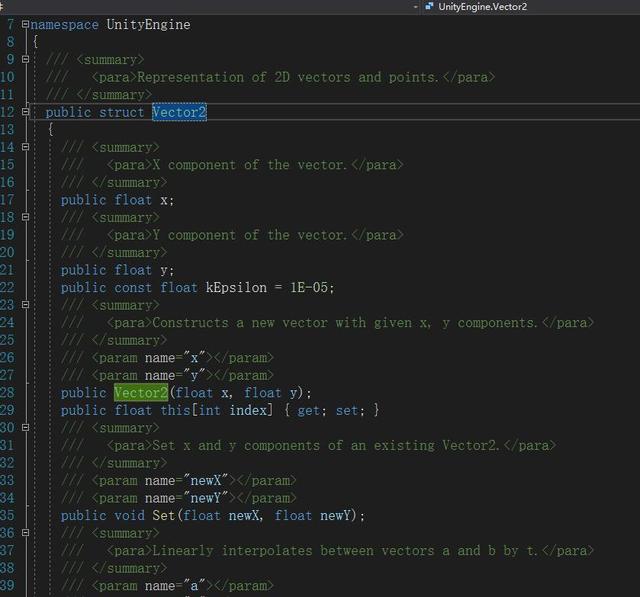The image size is (640, 597).
Task: Click newX parameter in Set method signature
Action: pyautogui.click(x=243, y=515)
